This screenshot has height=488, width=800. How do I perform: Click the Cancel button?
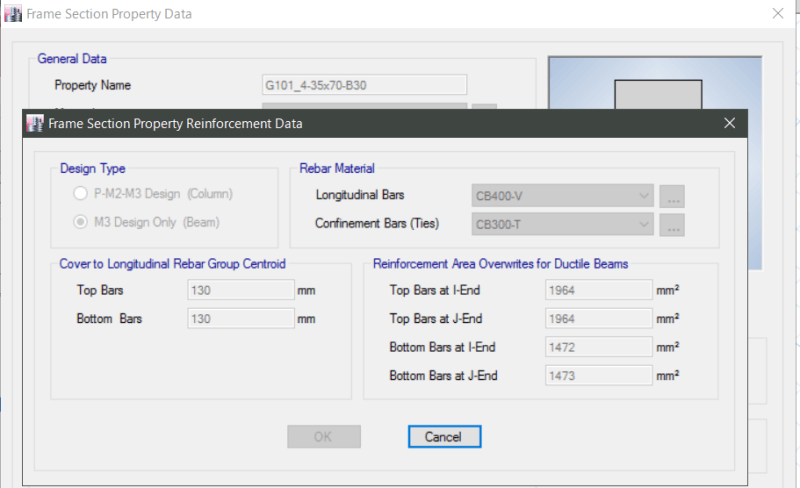pyautogui.click(x=444, y=437)
